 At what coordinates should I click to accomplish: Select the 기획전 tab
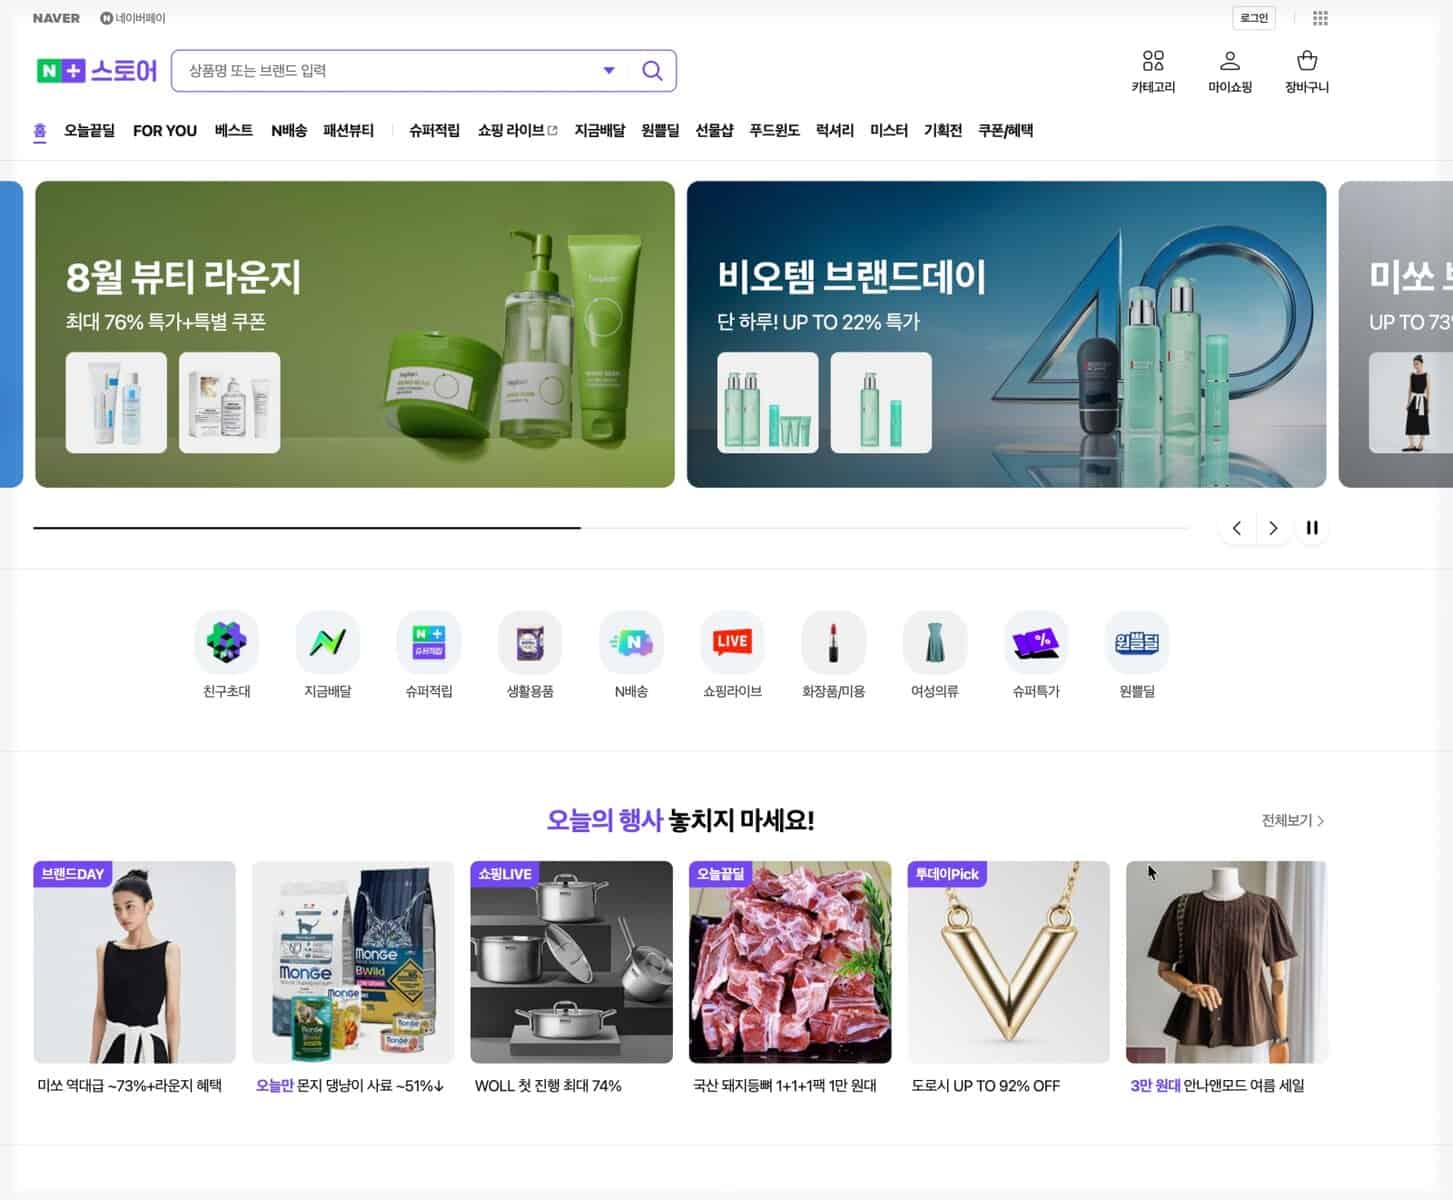pos(942,131)
